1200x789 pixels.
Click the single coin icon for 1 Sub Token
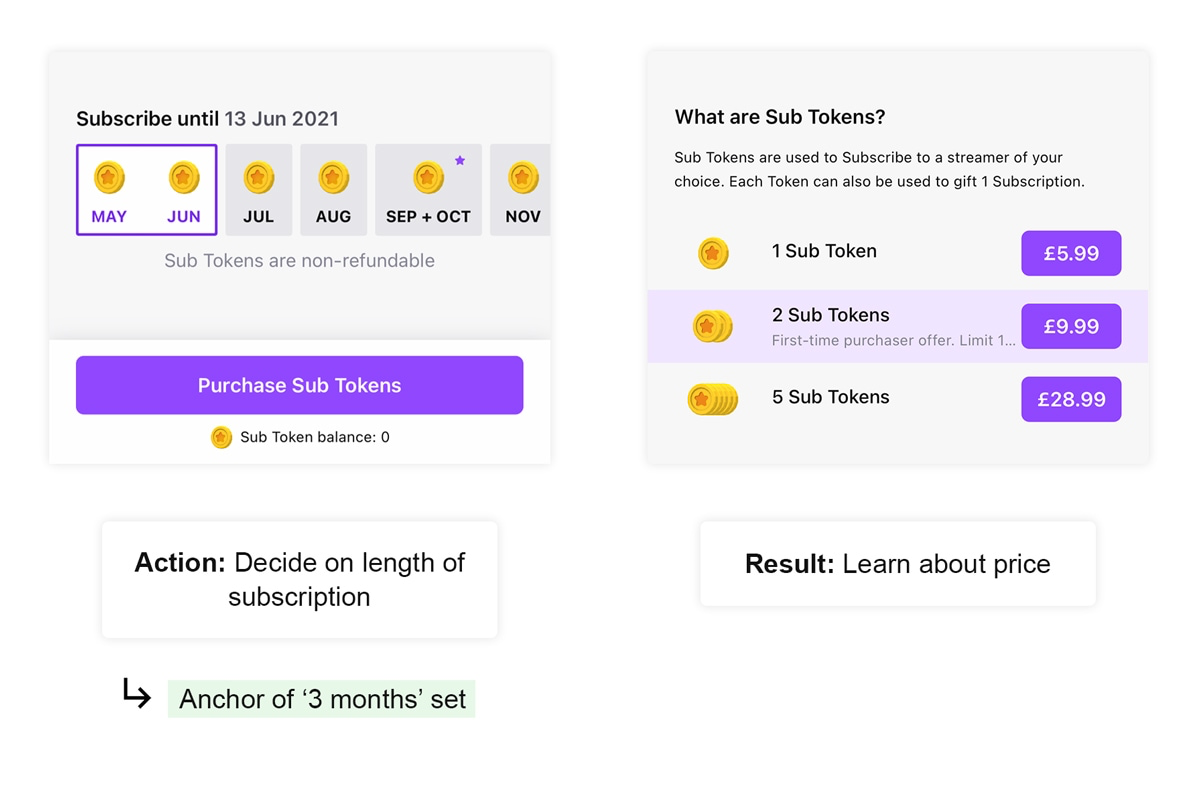(713, 253)
